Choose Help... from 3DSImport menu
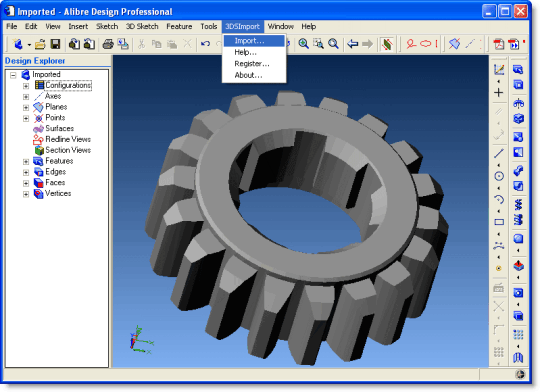 (x=254, y=52)
